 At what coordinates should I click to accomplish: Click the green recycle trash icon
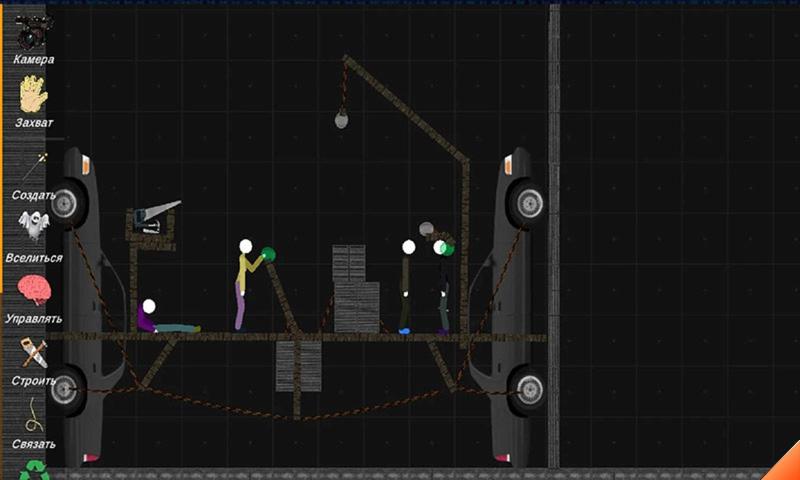click(35, 468)
